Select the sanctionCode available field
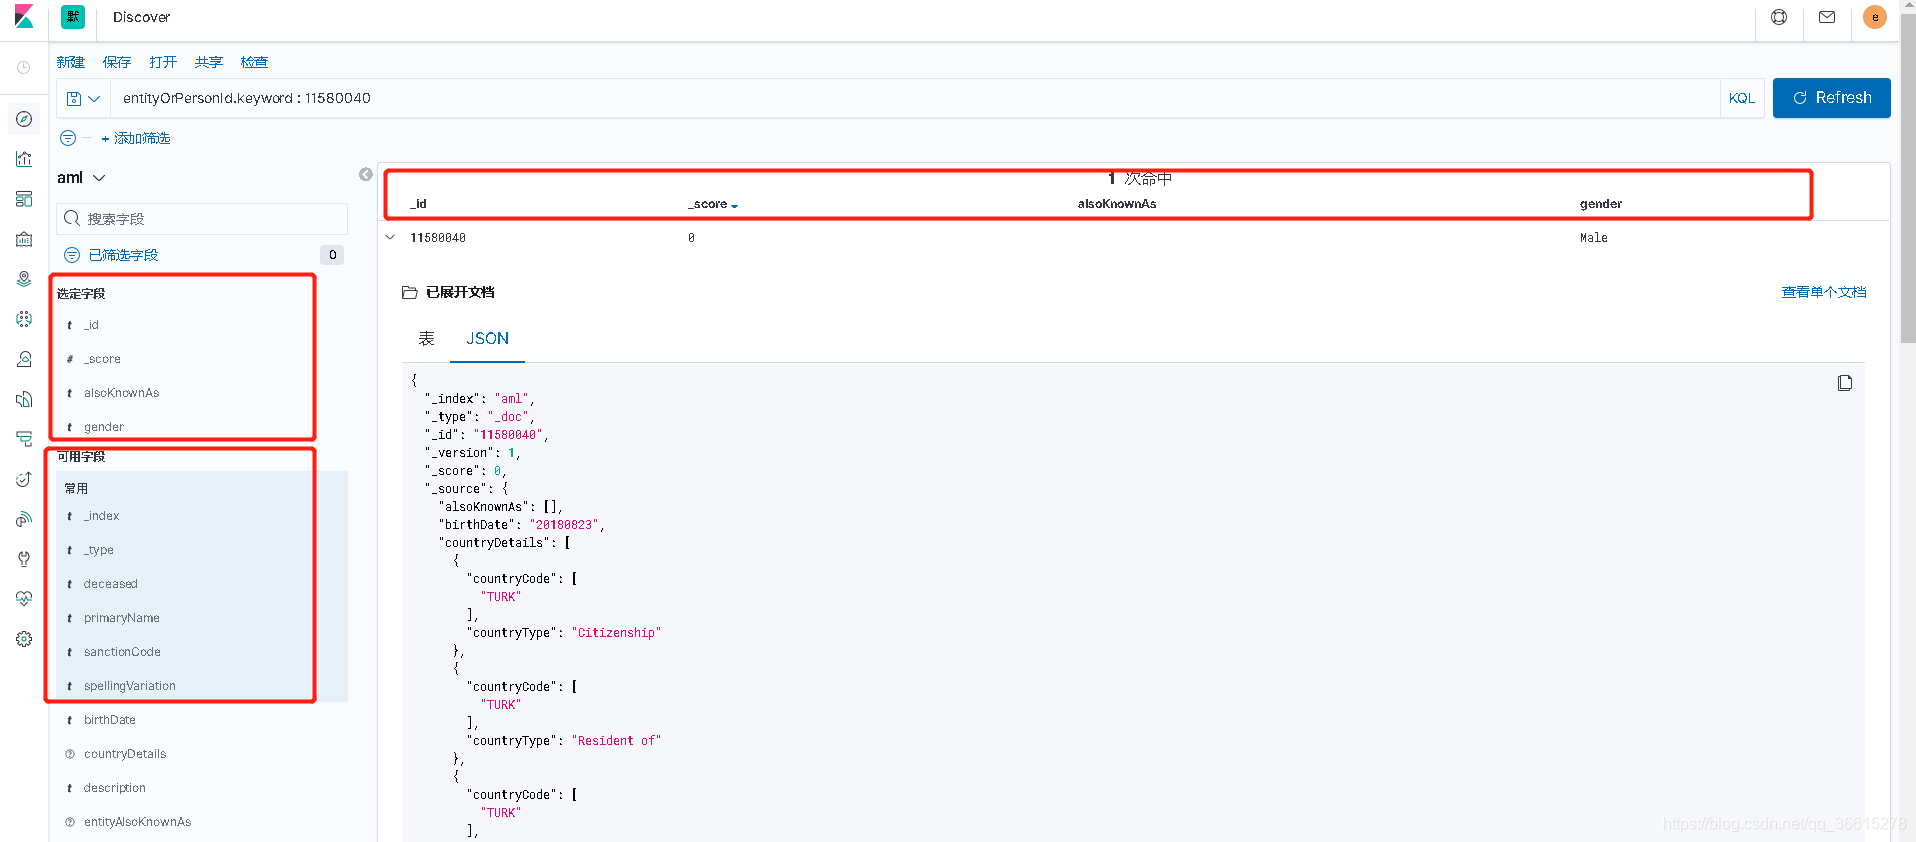 click(x=122, y=652)
